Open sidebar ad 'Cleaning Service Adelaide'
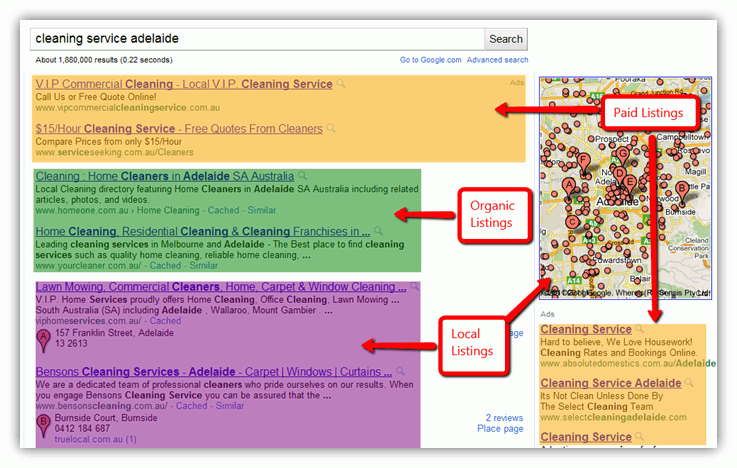 point(611,383)
